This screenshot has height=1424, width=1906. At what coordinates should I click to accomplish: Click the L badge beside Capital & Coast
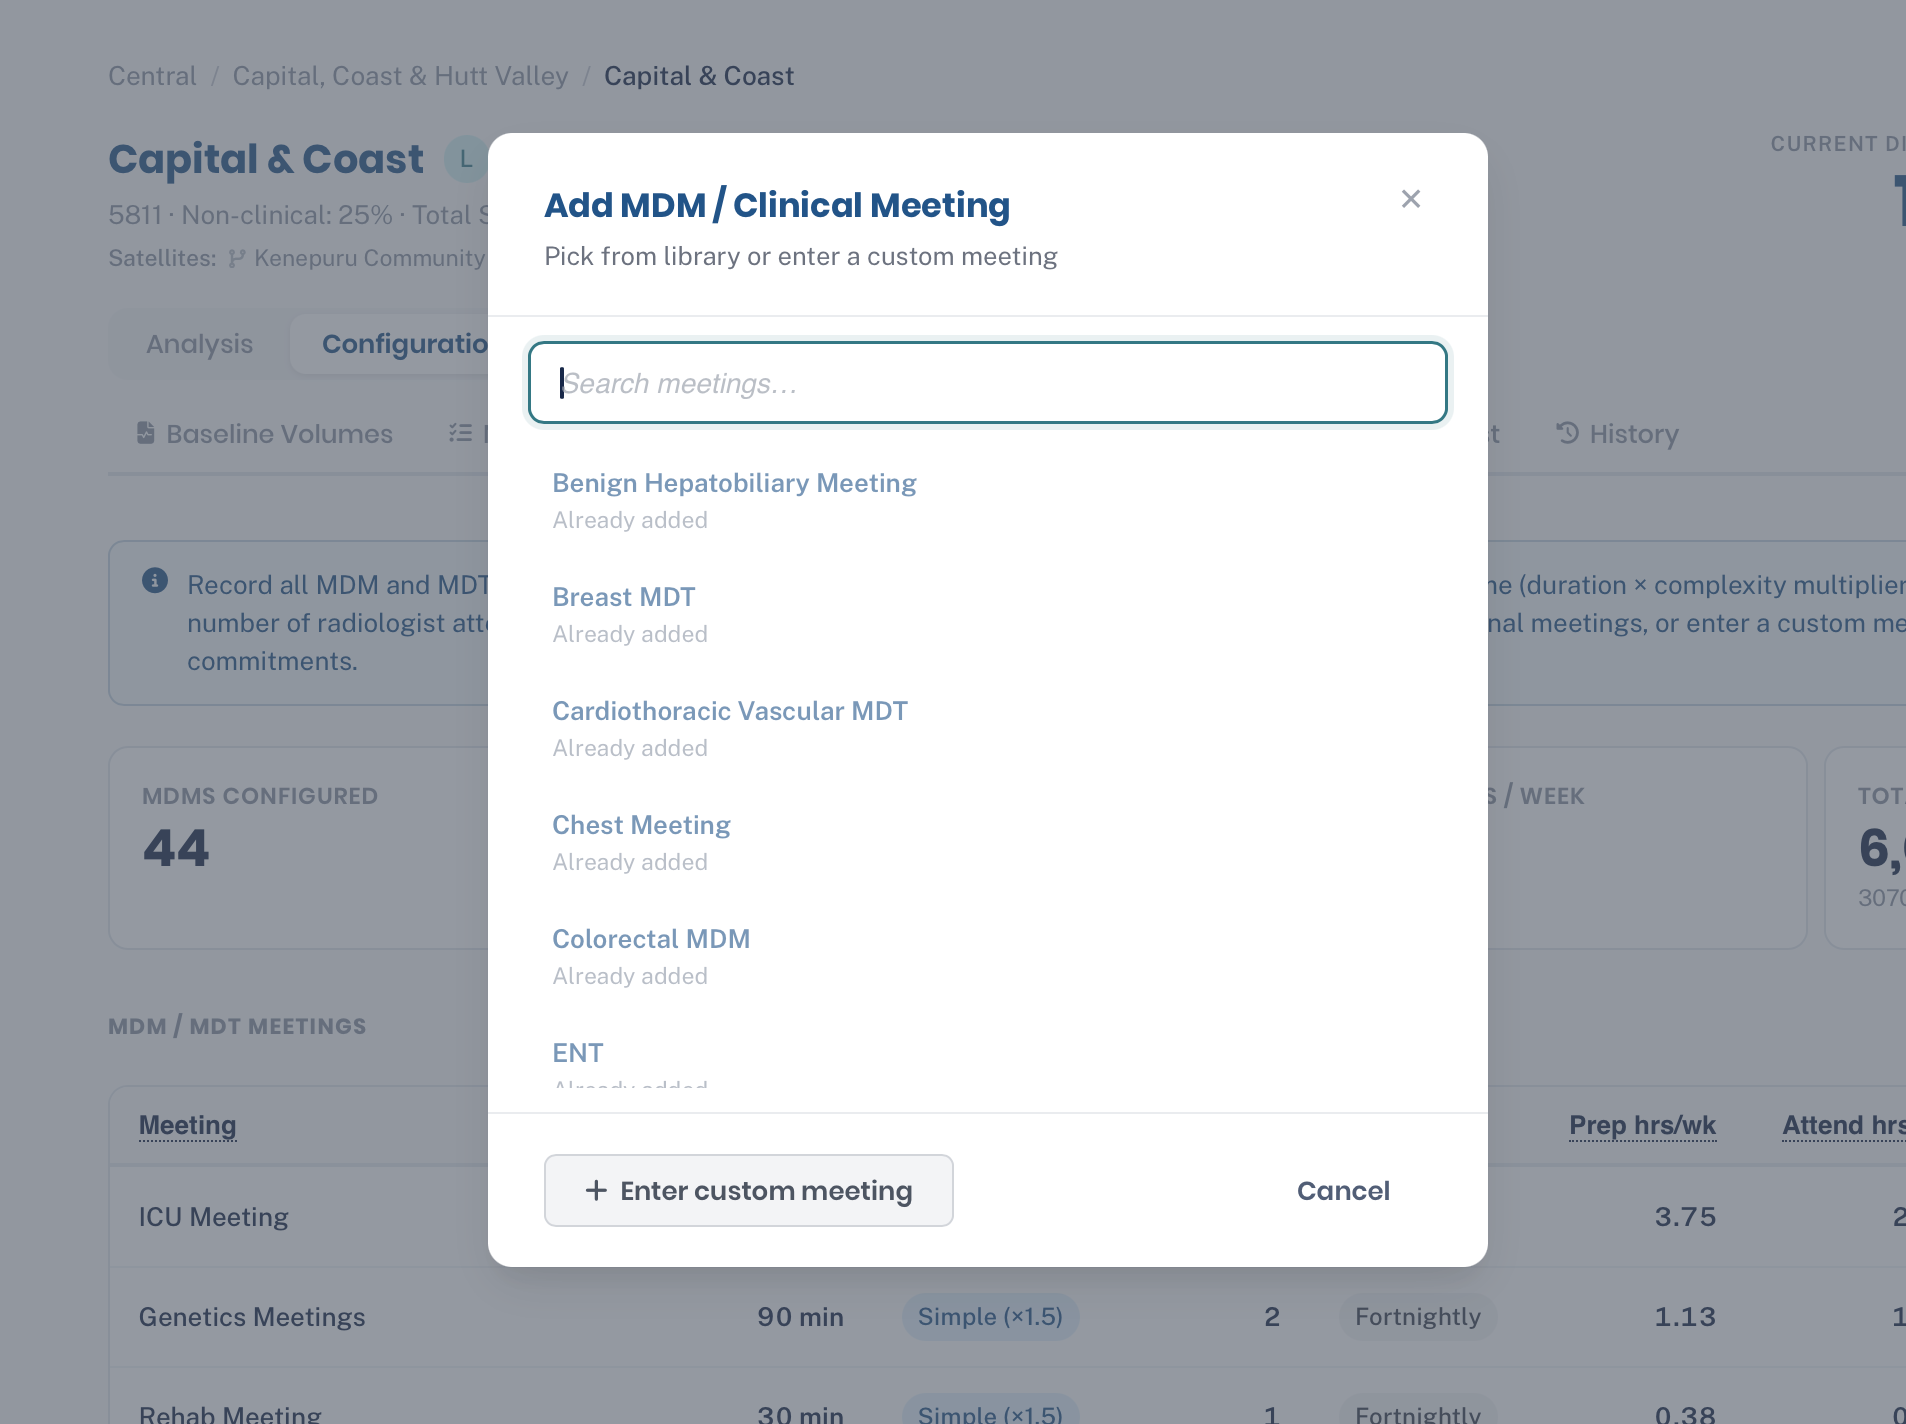[465, 159]
